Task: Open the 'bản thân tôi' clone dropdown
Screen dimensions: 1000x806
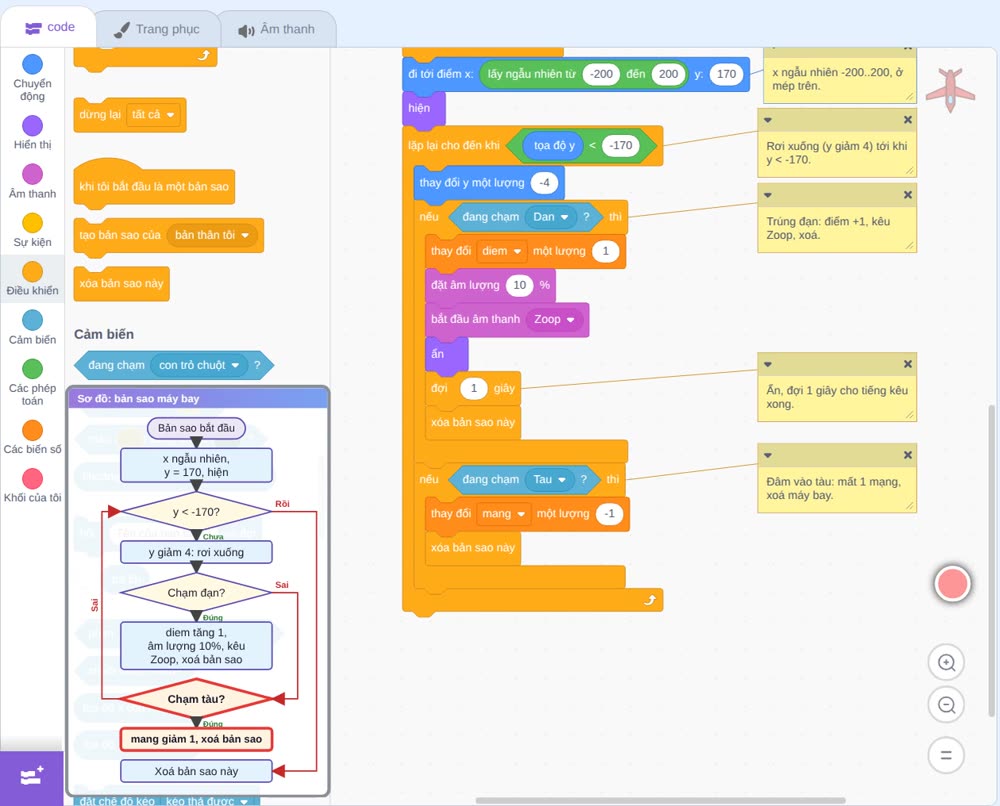Action: 212,235
